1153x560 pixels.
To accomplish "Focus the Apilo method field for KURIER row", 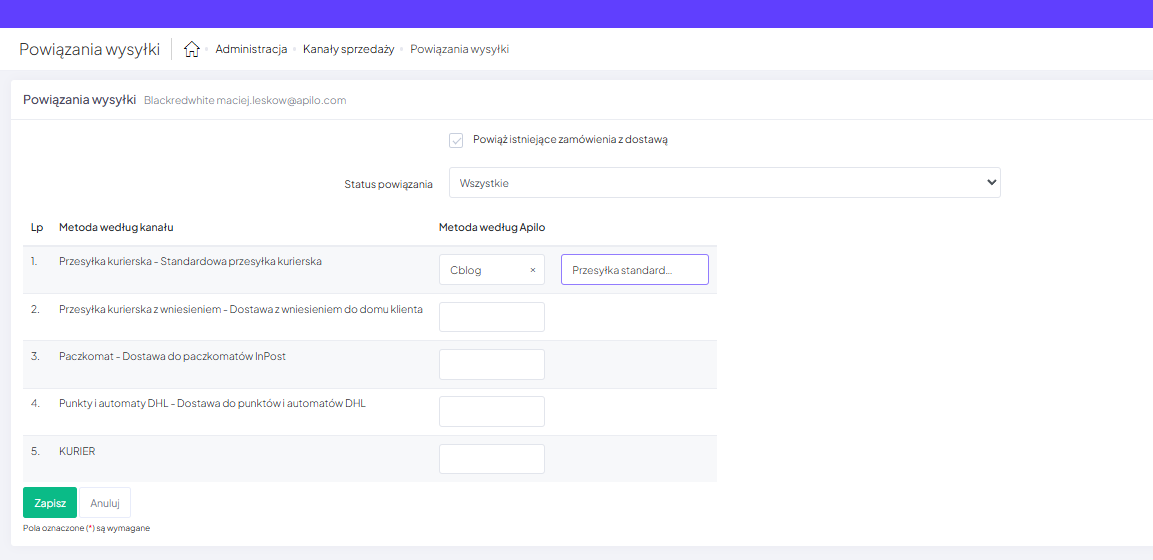I will point(491,459).
